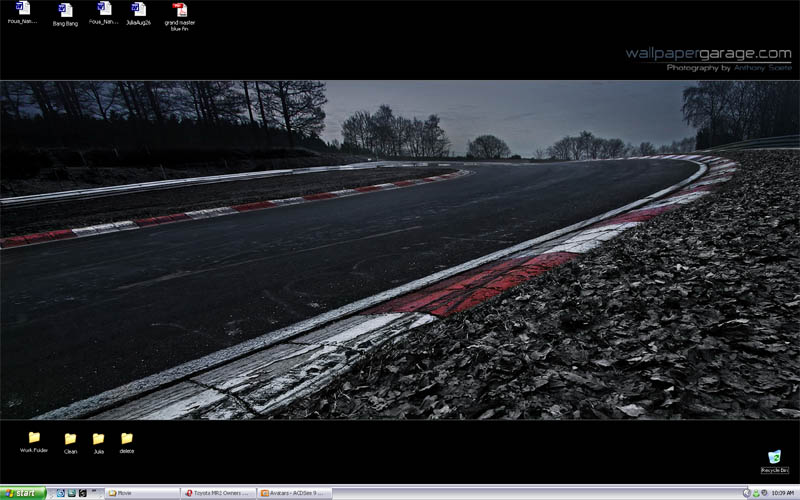Open the Windows Start menu
Image resolution: width=800 pixels, height=500 pixels.
[x=23, y=493]
